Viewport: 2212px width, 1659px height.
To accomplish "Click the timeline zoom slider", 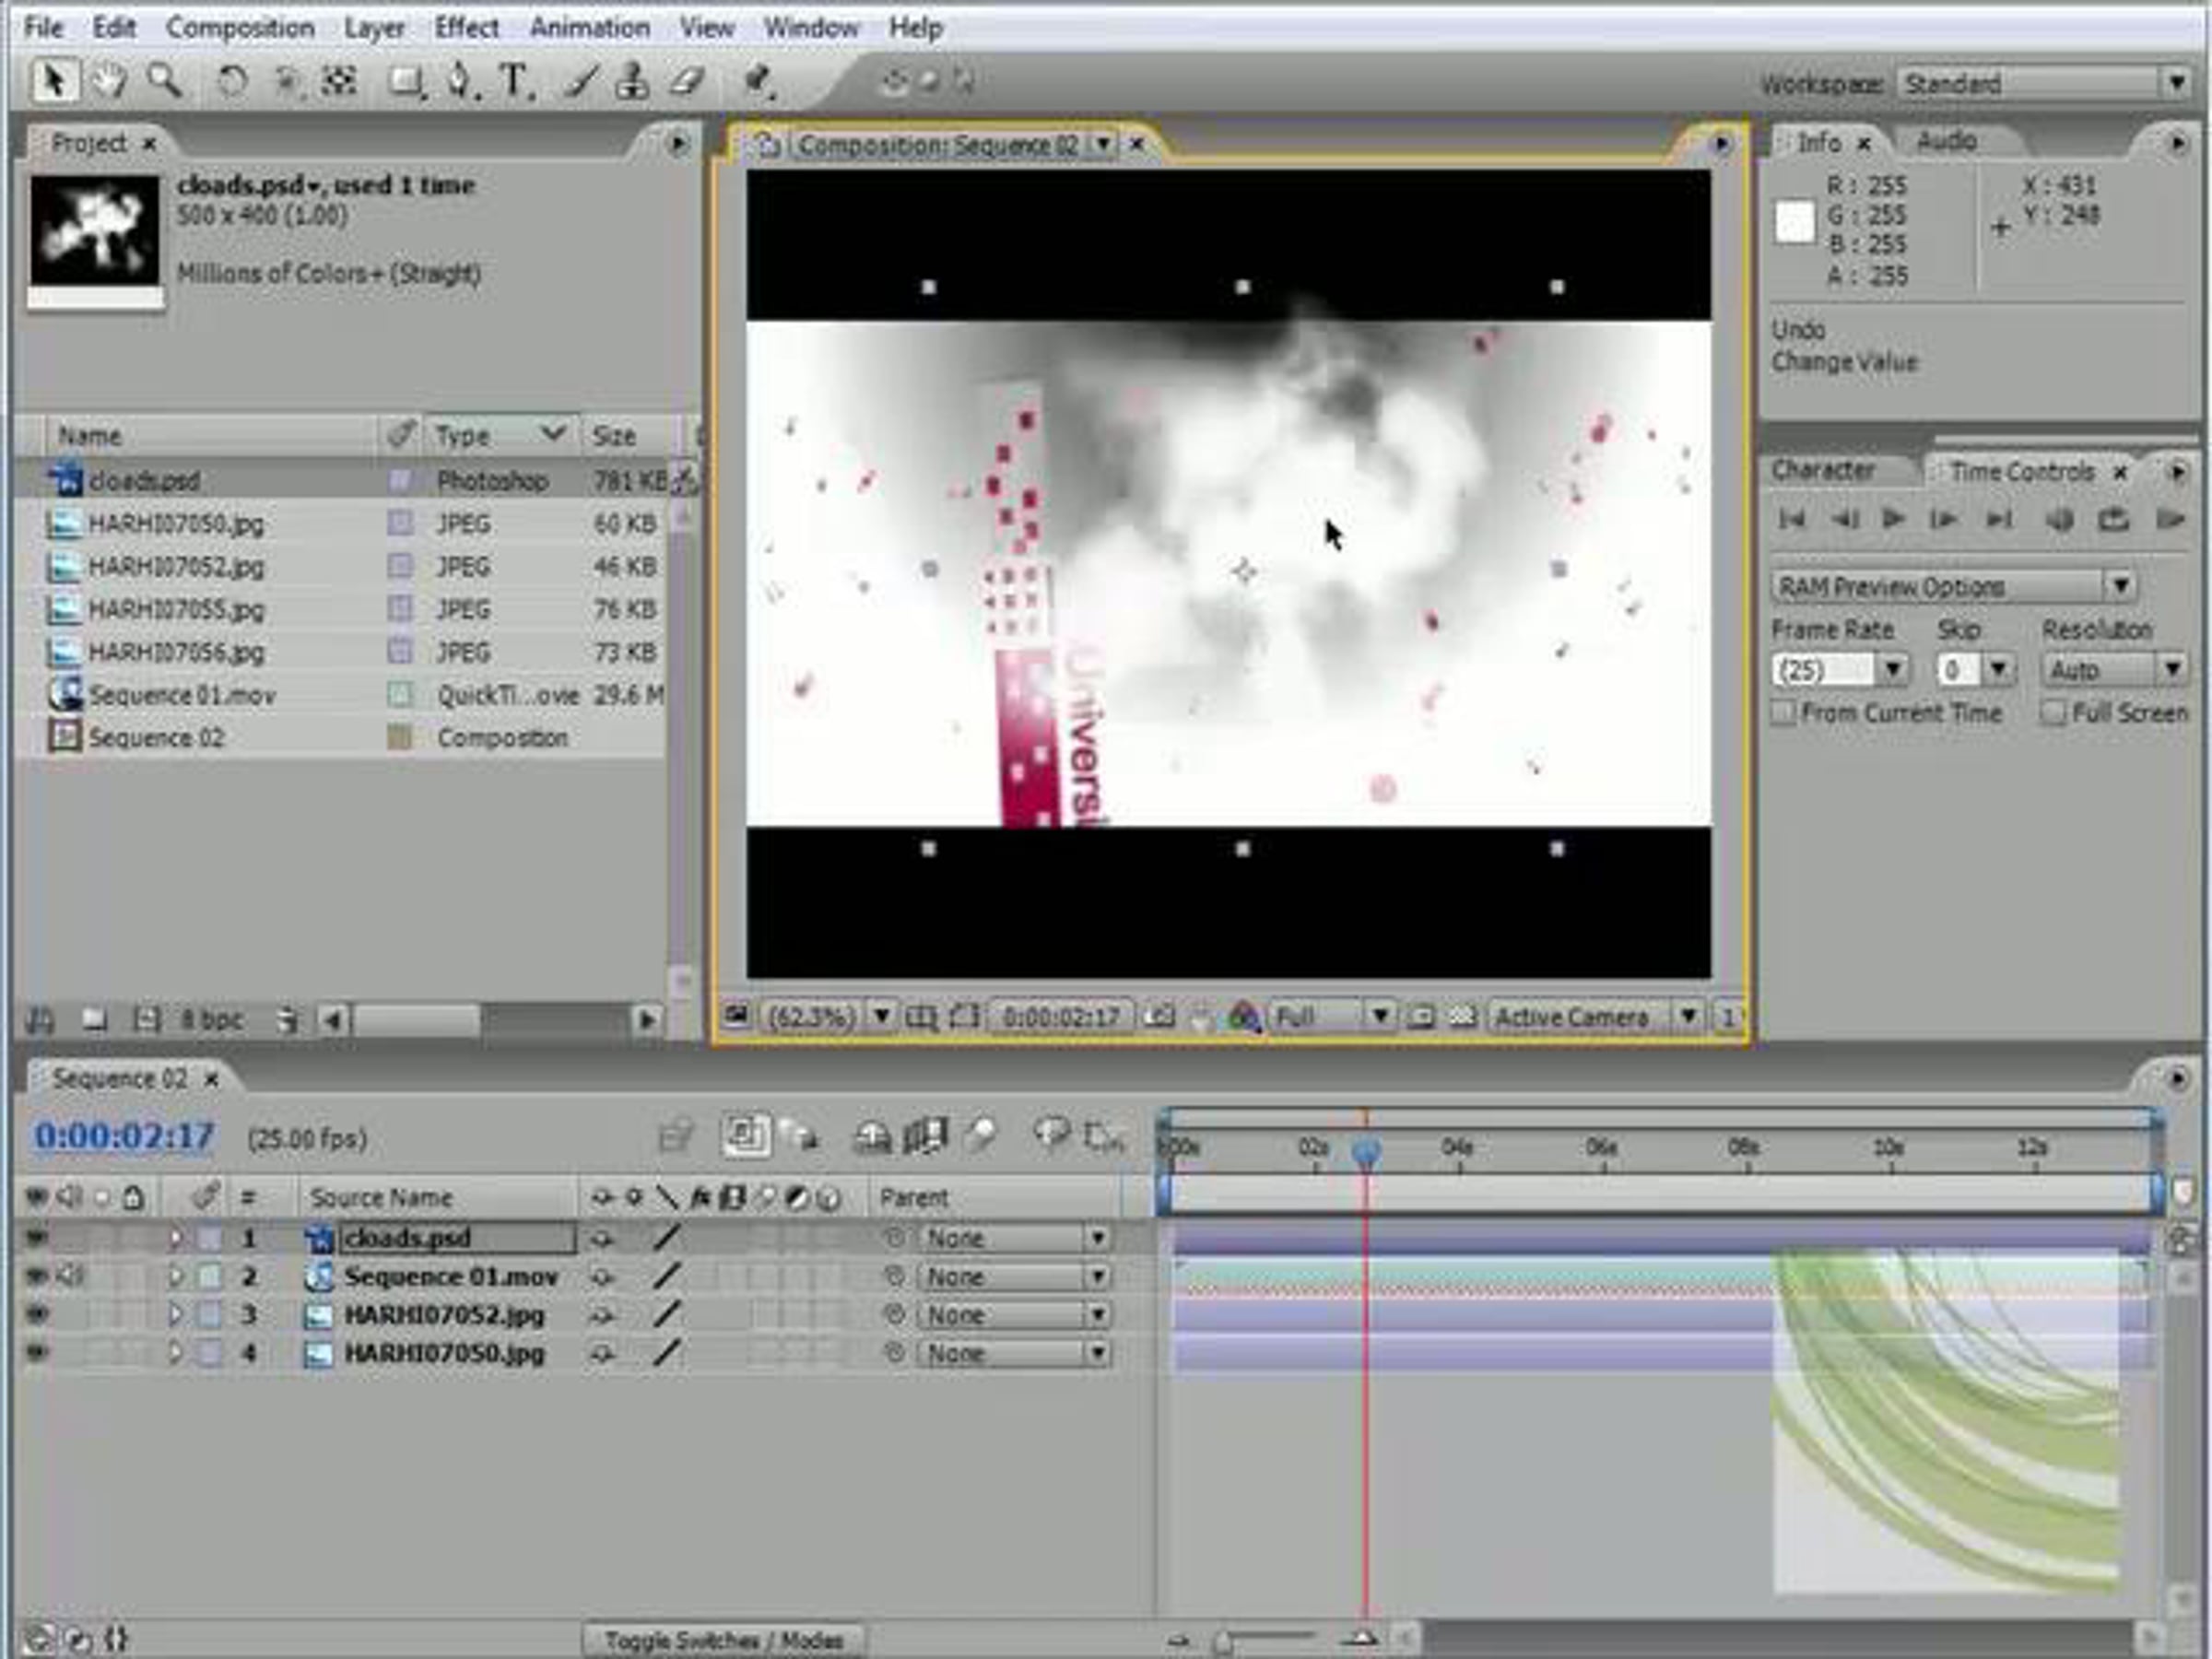I will (1222, 1641).
